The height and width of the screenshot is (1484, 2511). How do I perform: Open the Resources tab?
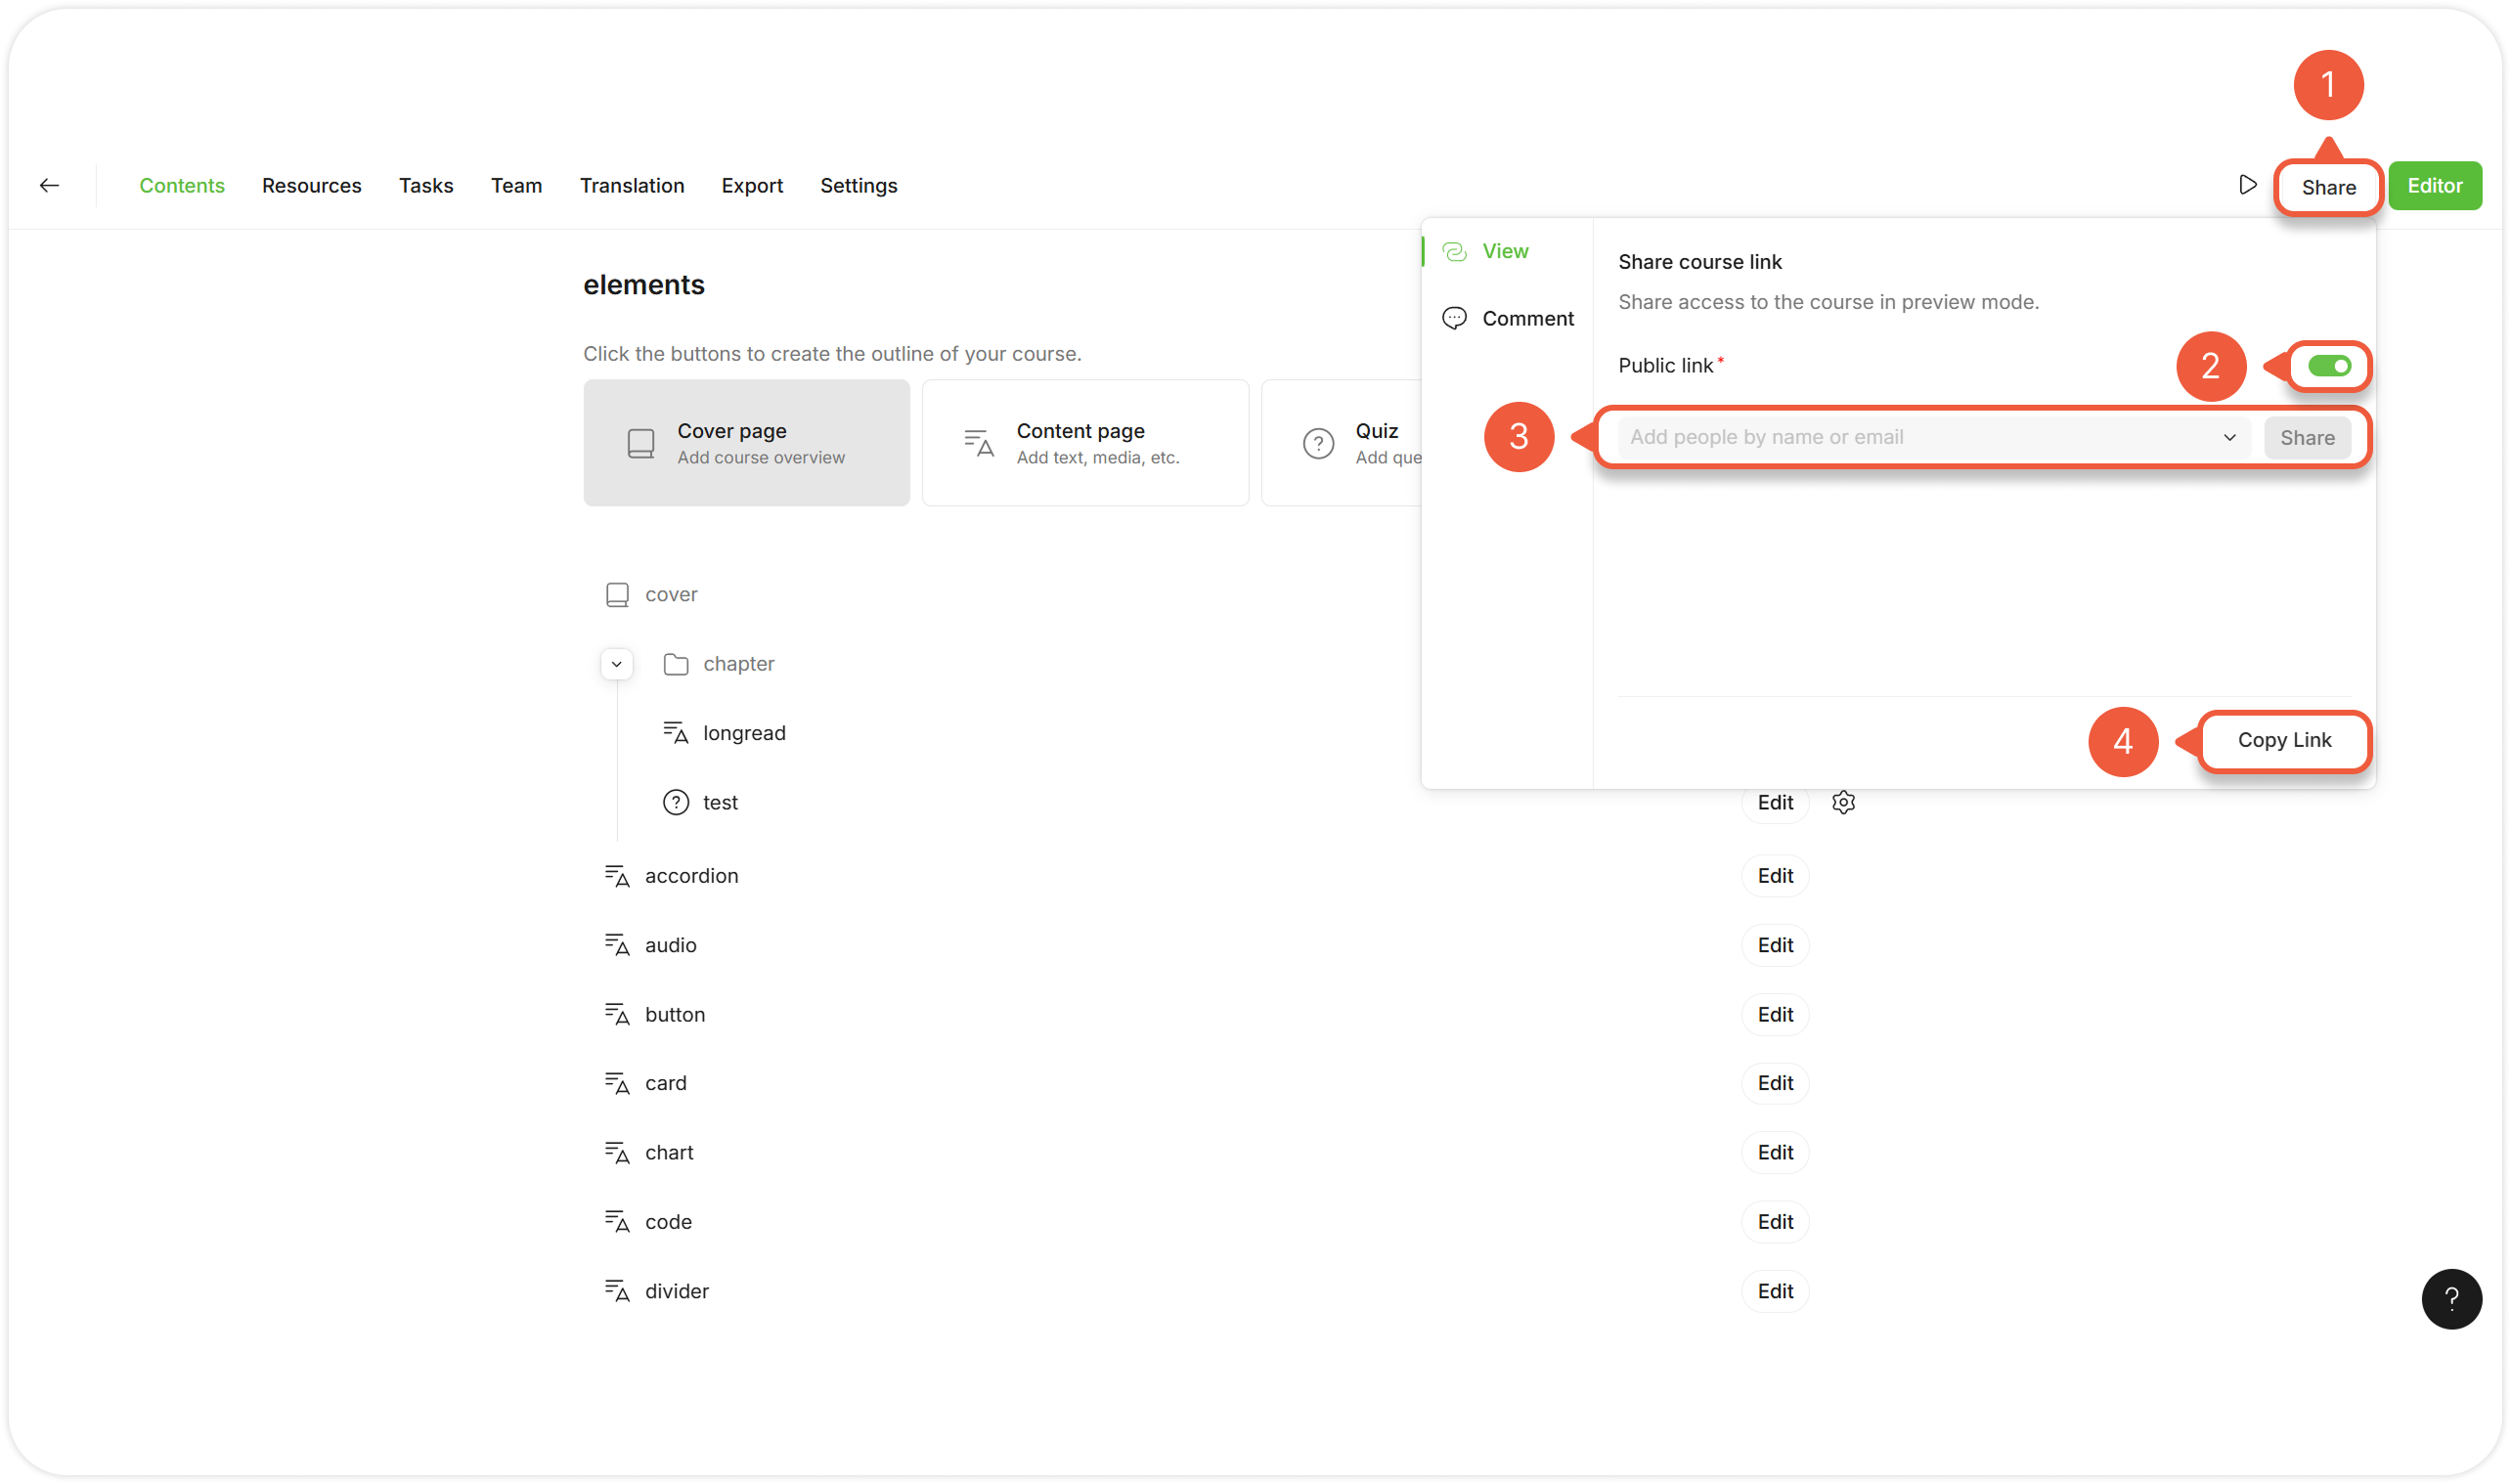(x=311, y=185)
